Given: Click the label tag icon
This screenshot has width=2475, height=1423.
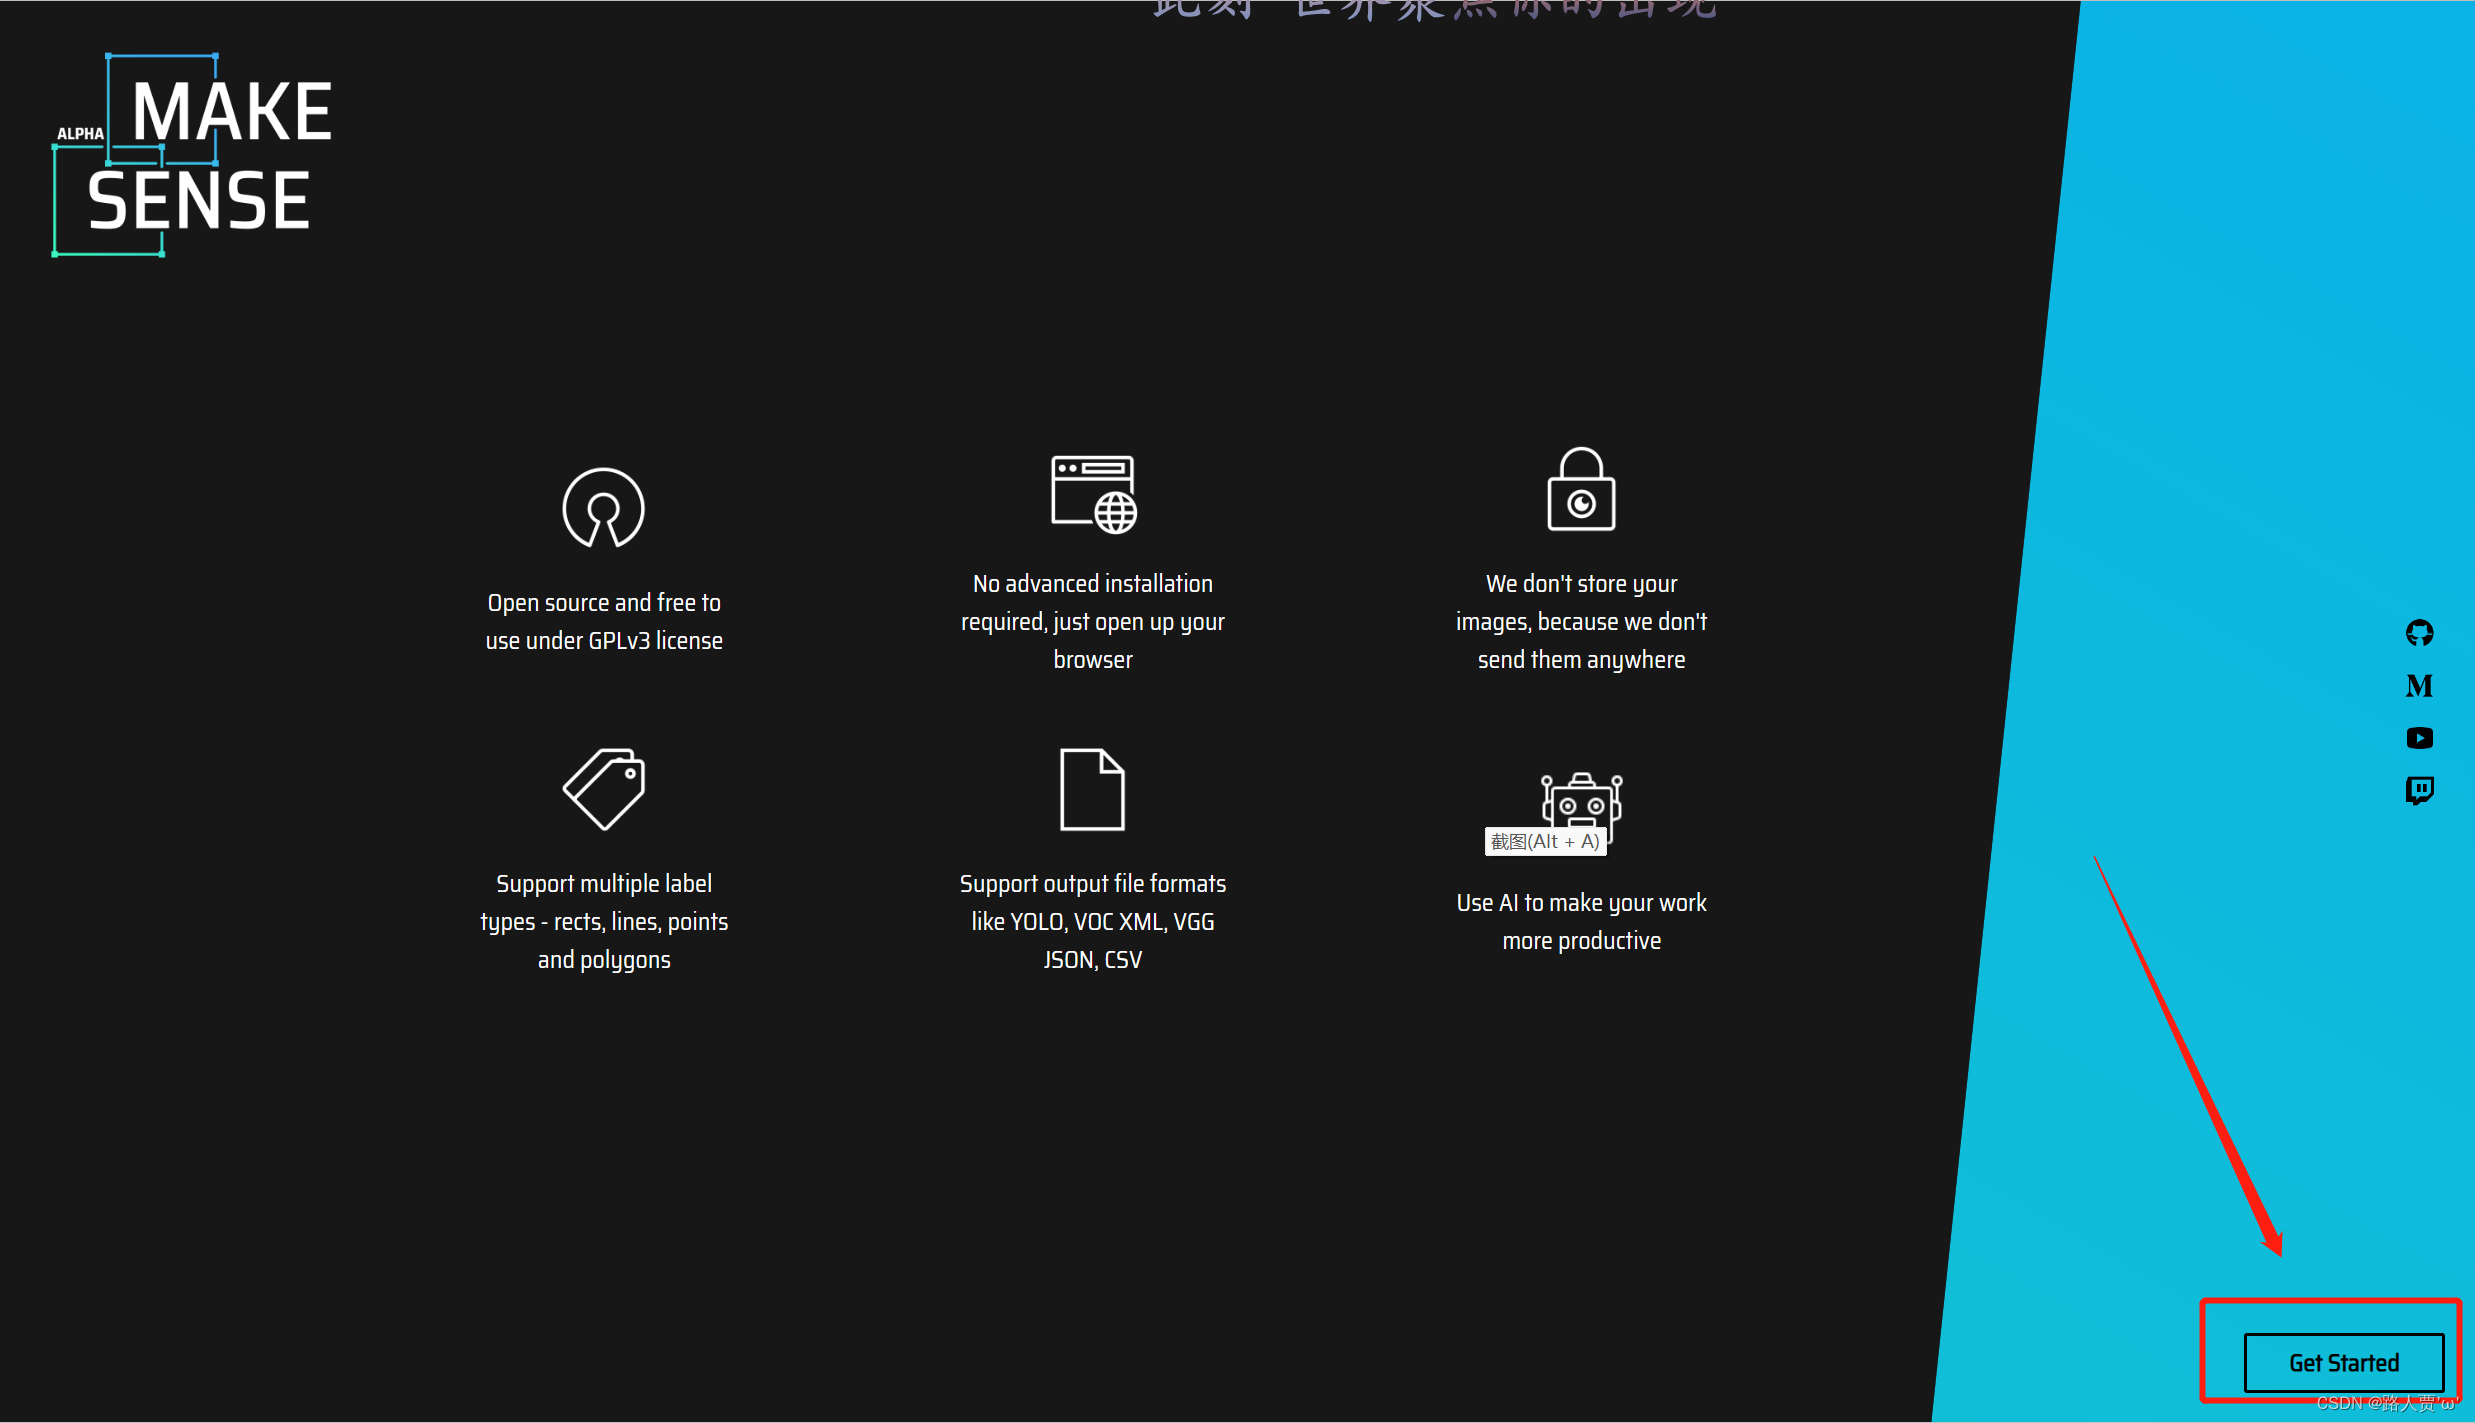Looking at the screenshot, I should tap(603, 789).
